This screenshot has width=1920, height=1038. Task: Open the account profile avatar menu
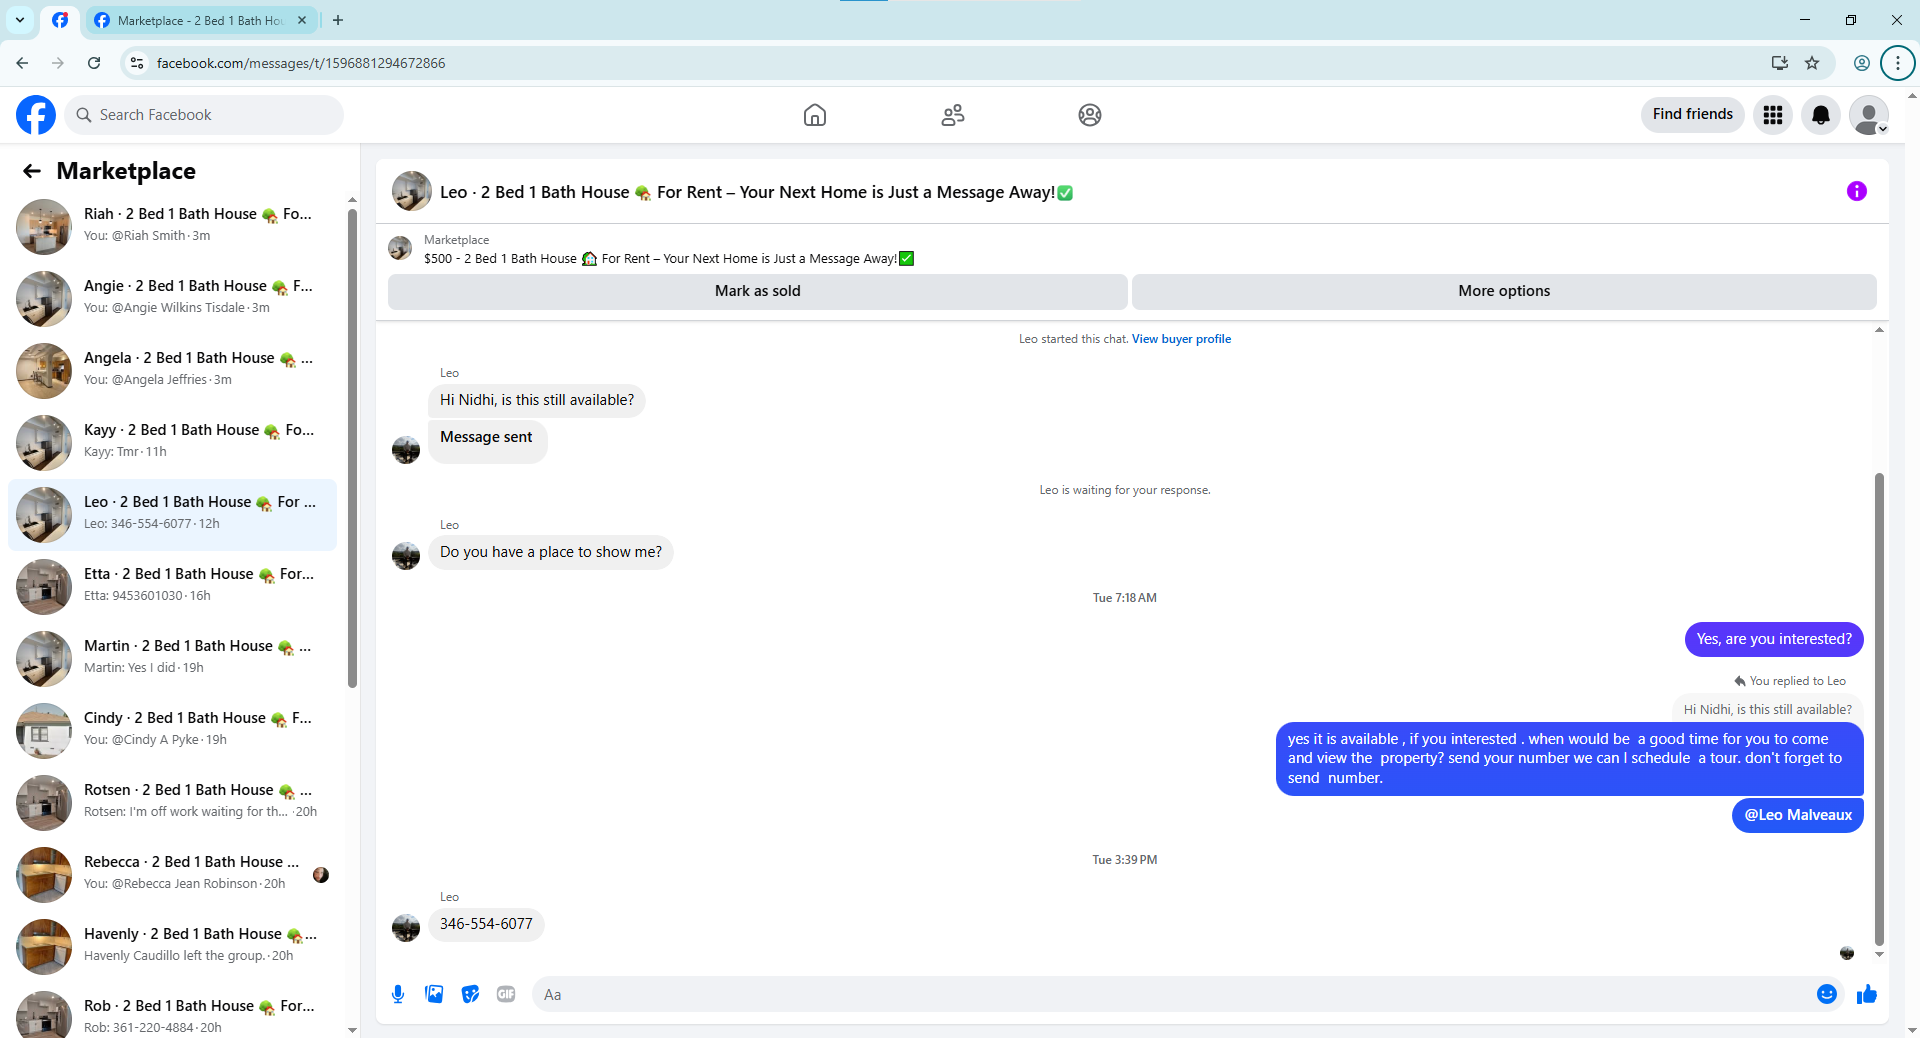point(1869,115)
